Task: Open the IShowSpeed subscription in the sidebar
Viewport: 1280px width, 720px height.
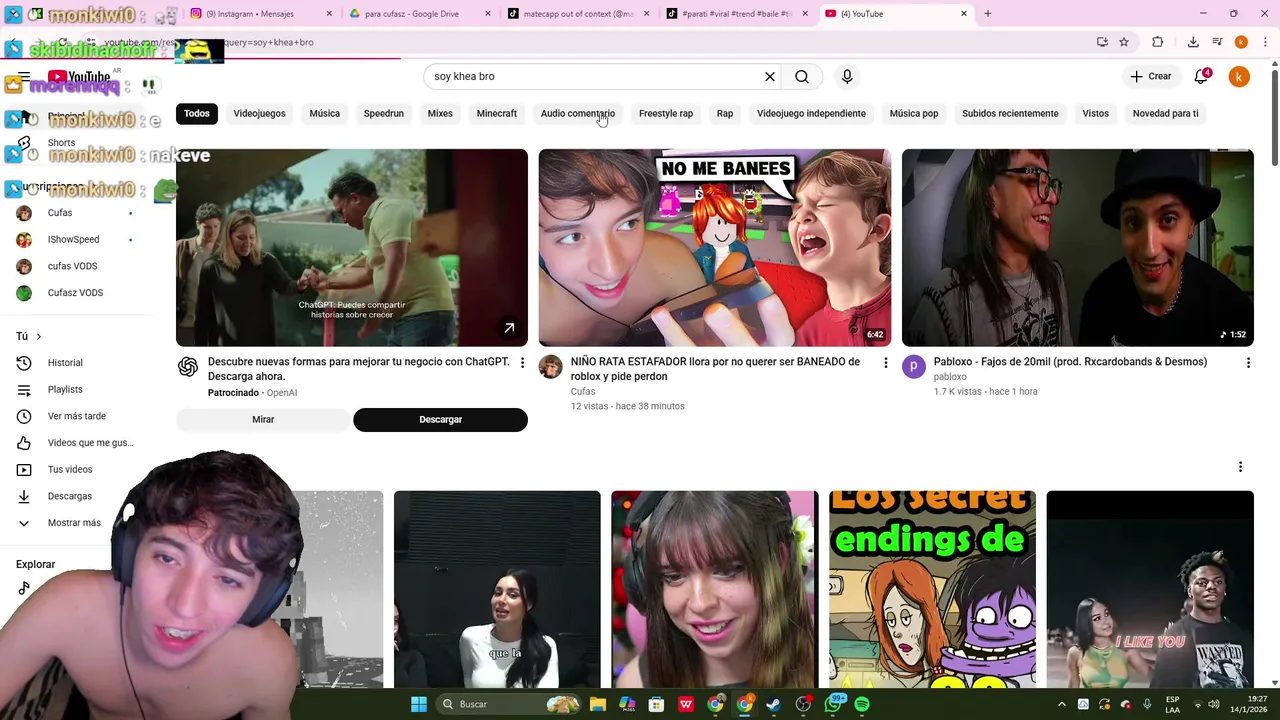Action: [x=73, y=239]
